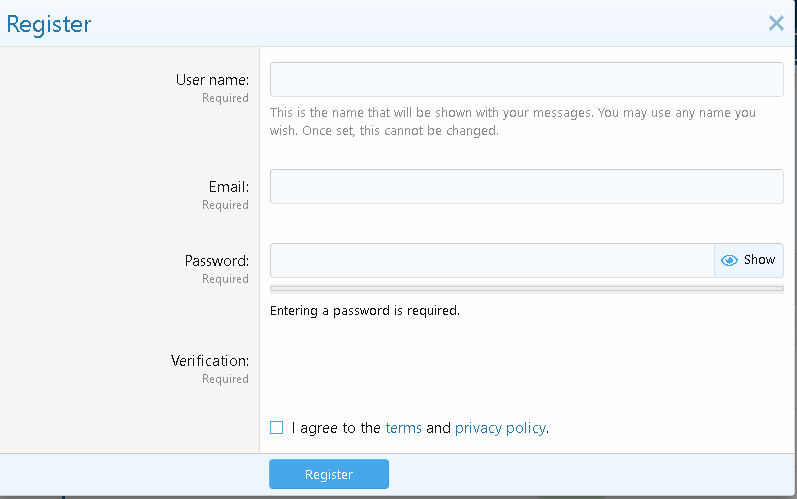The width and height of the screenshot is (797, 499).
Task: Click the "User name:" label
Action: [x=212, y=80]
